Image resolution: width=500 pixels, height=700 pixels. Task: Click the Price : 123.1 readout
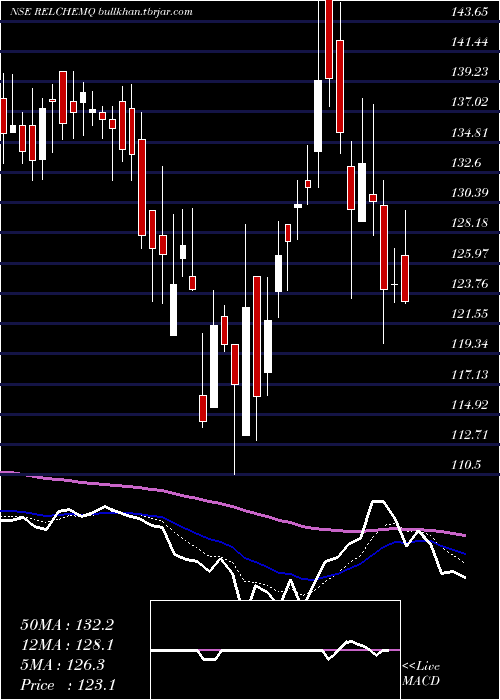tap(68, 684)
